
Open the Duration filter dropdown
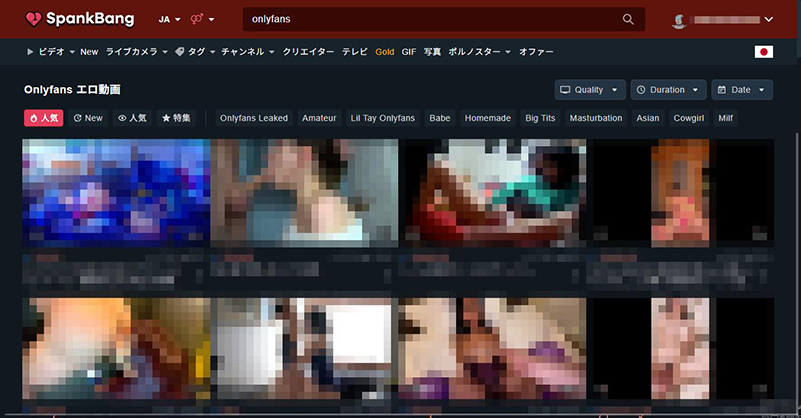(668, 89)
